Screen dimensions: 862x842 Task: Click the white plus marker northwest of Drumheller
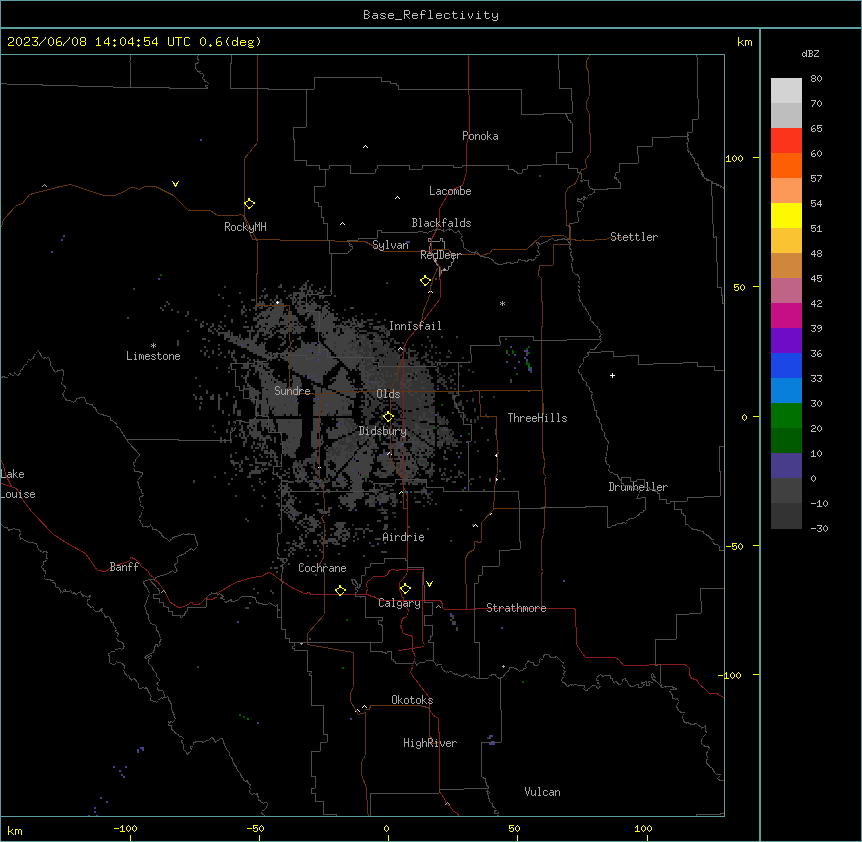[612, 375]
